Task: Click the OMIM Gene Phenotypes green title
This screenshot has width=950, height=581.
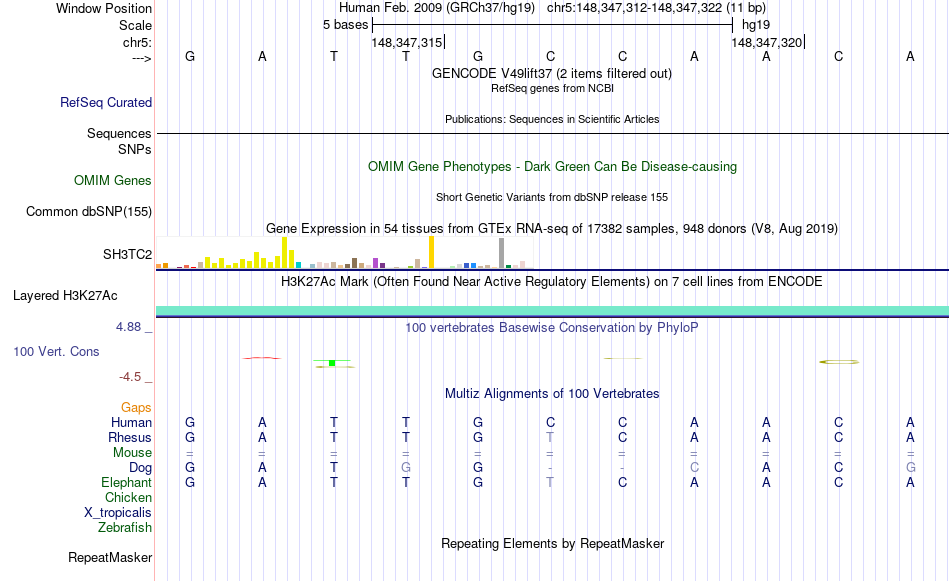Action: pyautogui.click(x=552, y=167)
